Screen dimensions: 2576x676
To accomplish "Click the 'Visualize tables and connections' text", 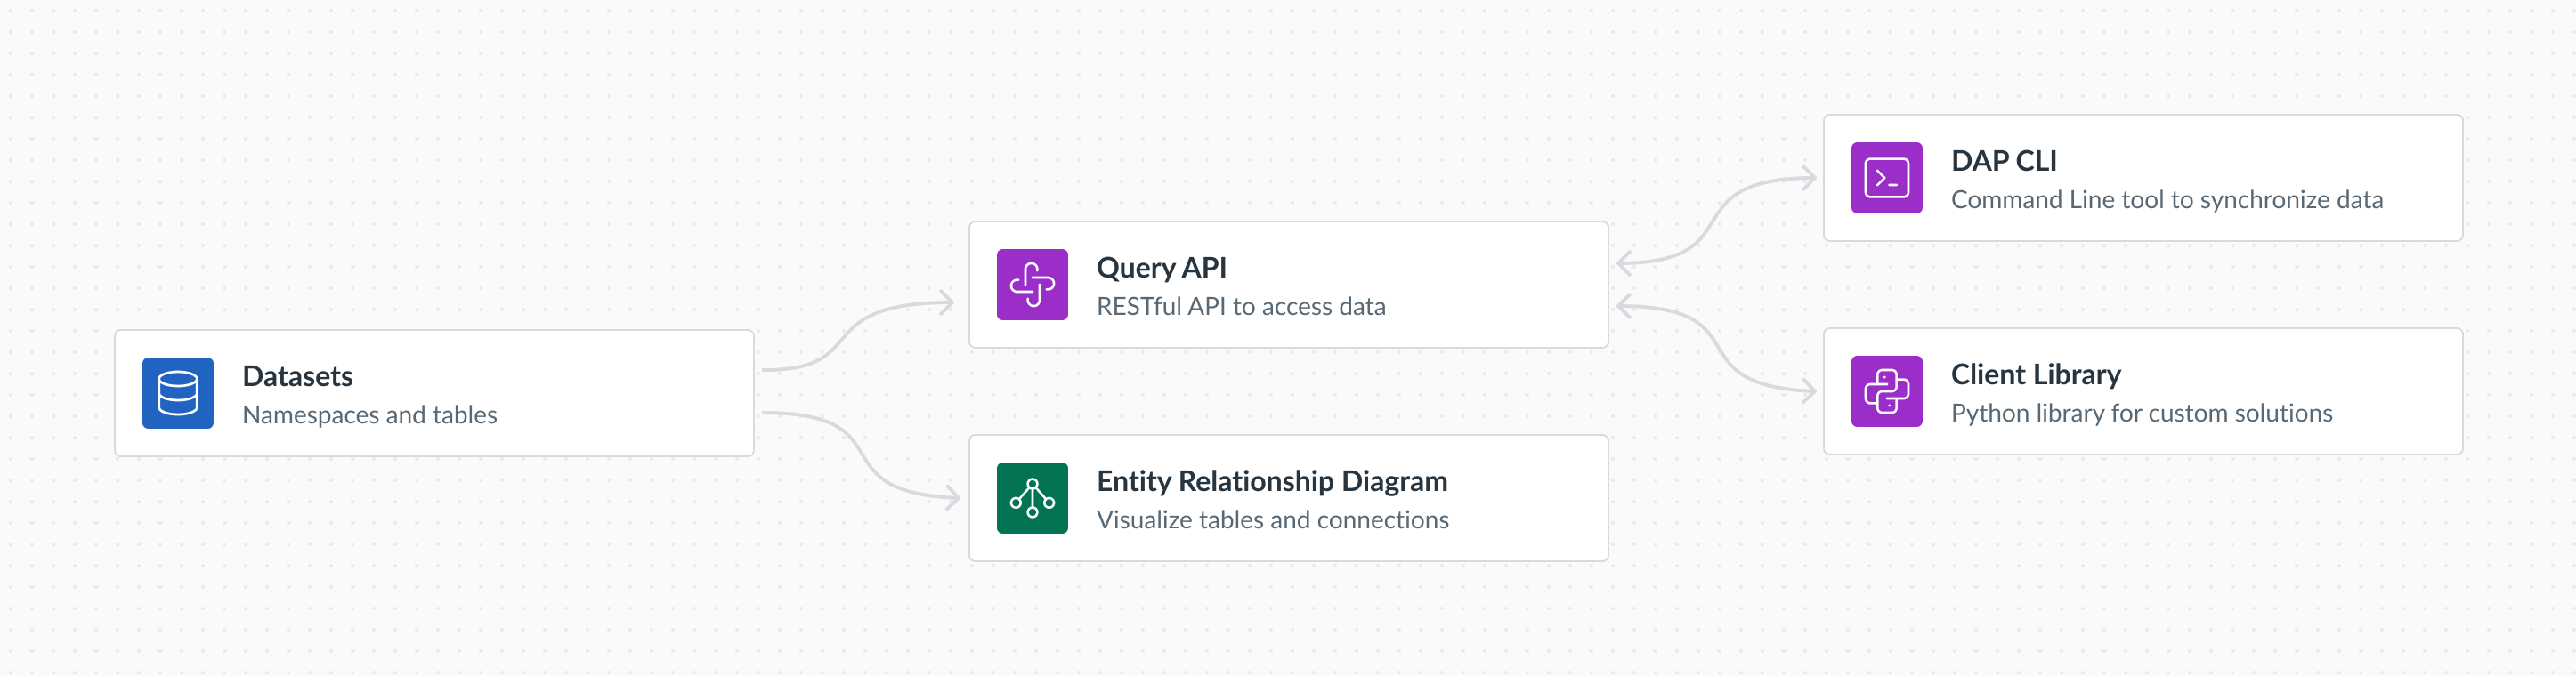I will [x=1272, y=520].
